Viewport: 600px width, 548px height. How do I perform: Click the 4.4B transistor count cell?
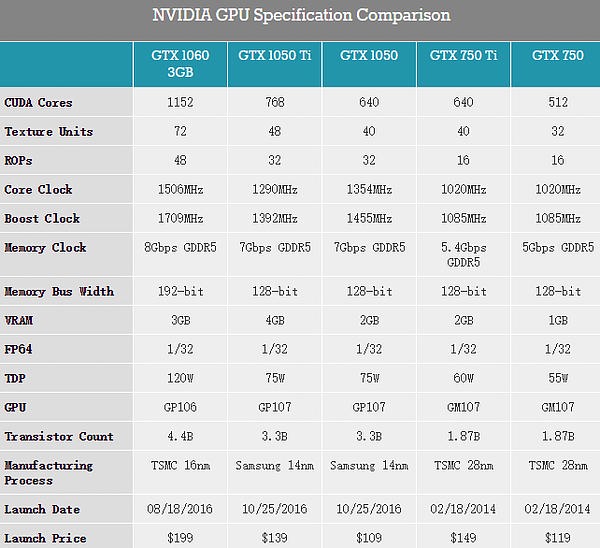pyautogui.click(x=180, y=436)
